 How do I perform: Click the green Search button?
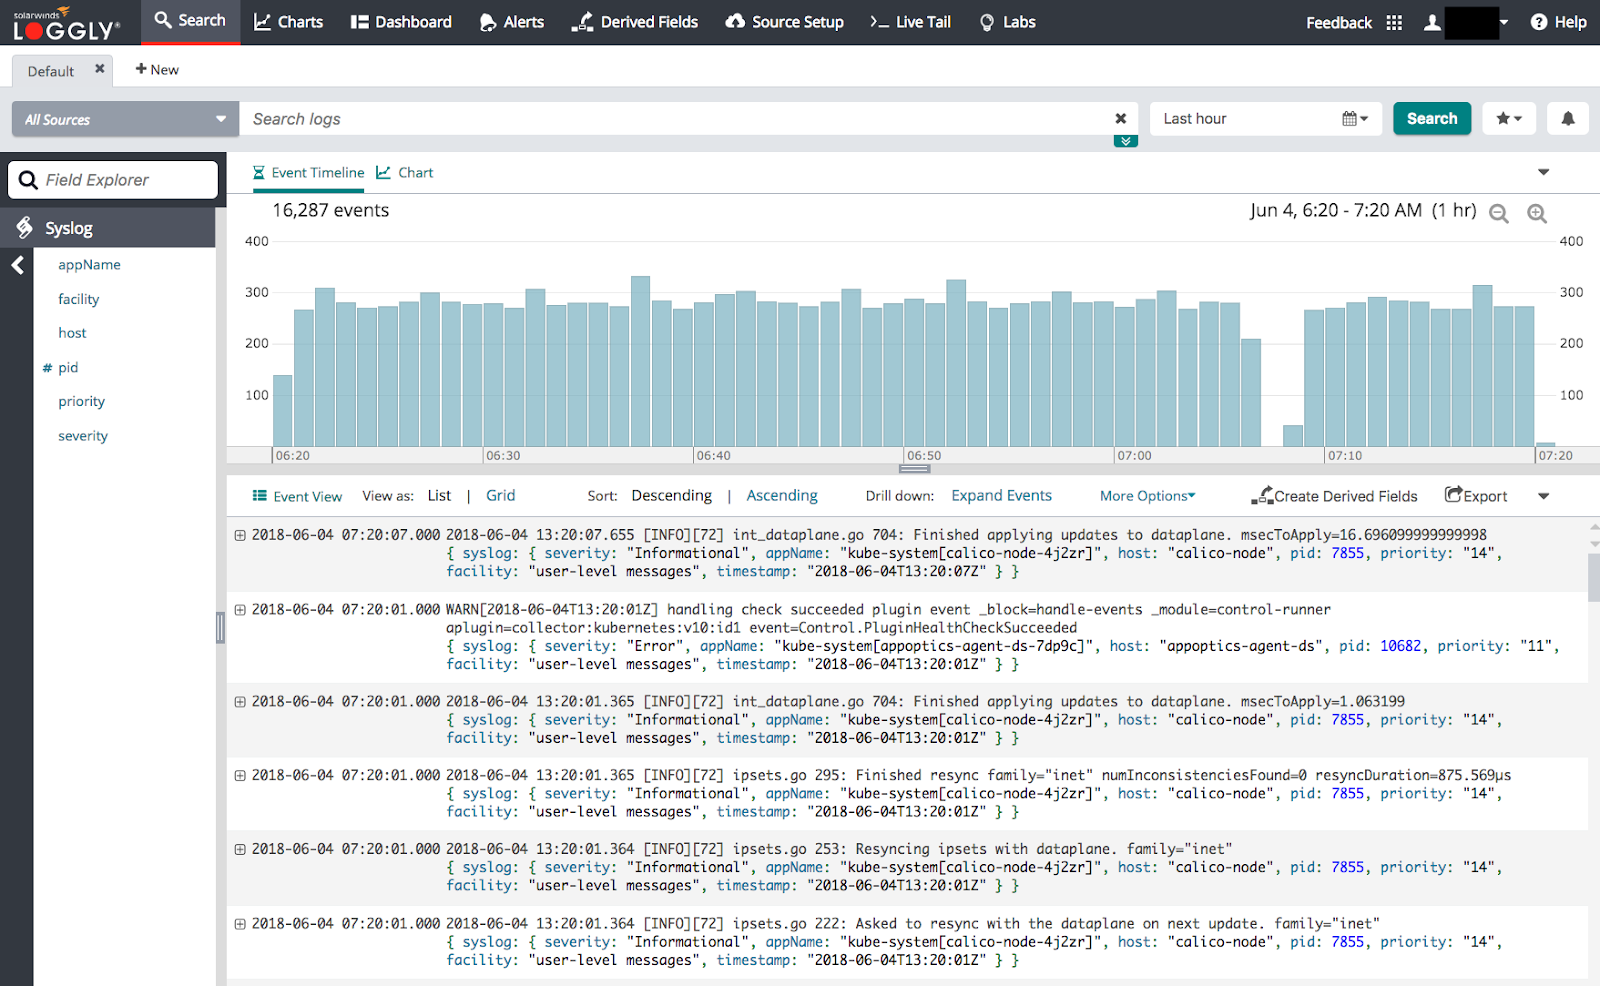1431,119
